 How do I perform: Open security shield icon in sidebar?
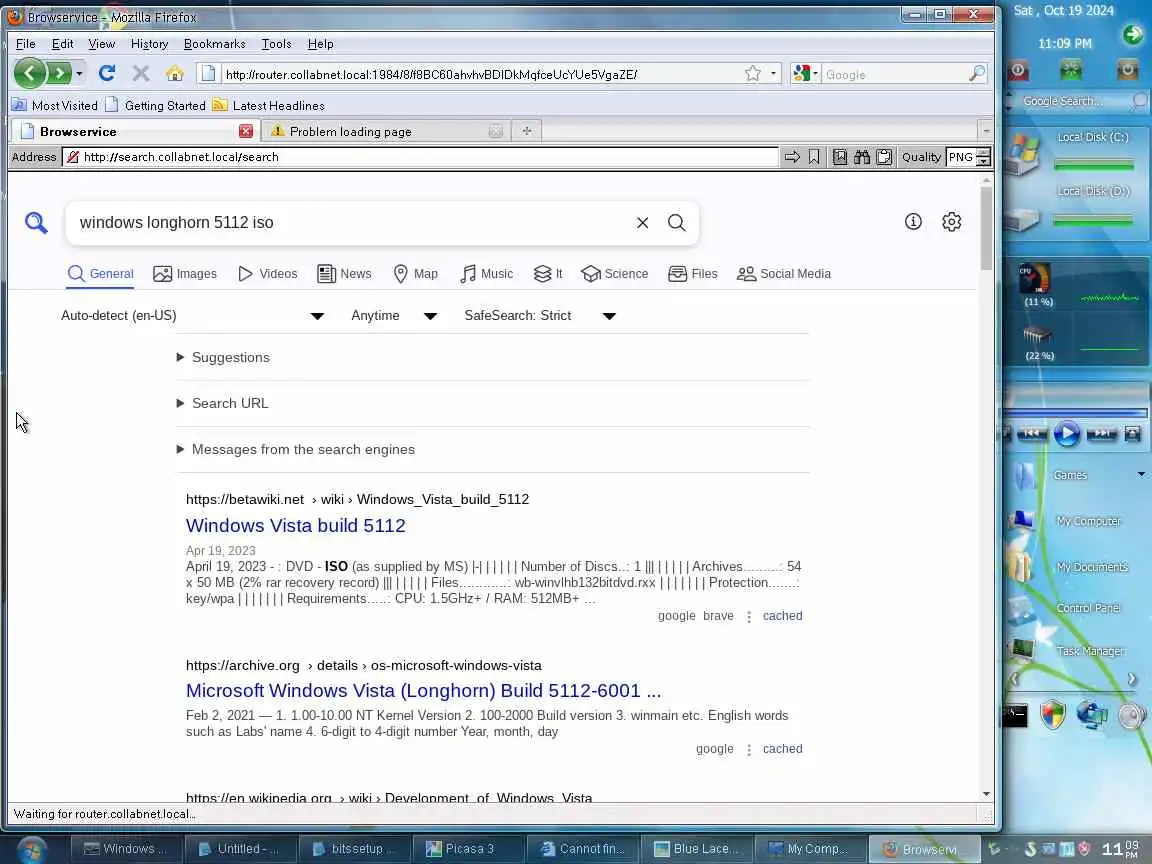click(1053, 715)
